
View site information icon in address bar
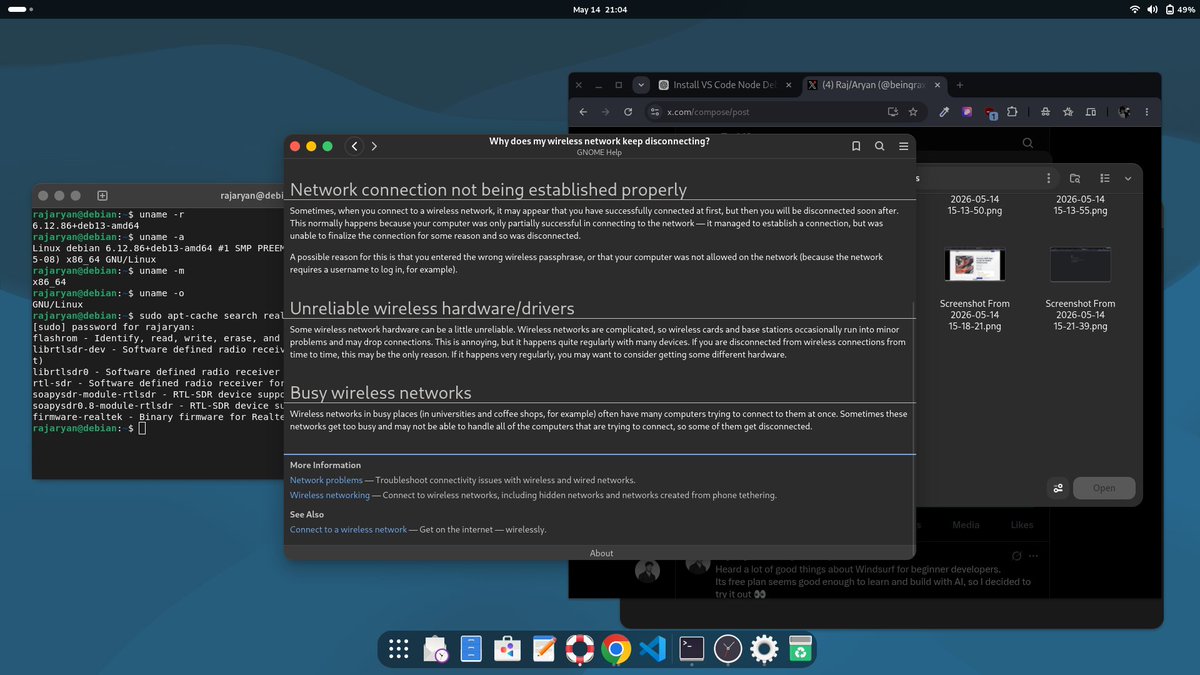(x=655, y=112)
